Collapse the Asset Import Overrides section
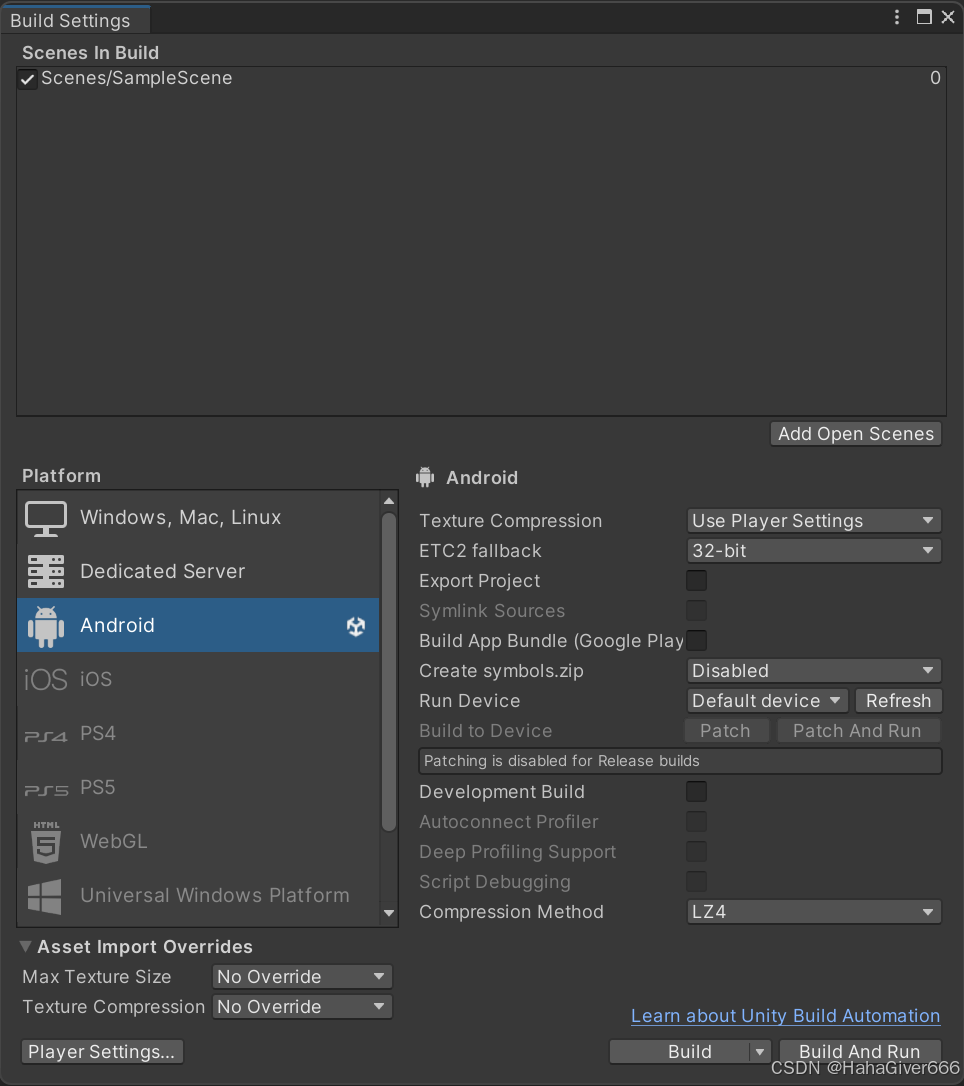Image resolution: width=964 pixels, height=1086 pixels. click(26, 946)
